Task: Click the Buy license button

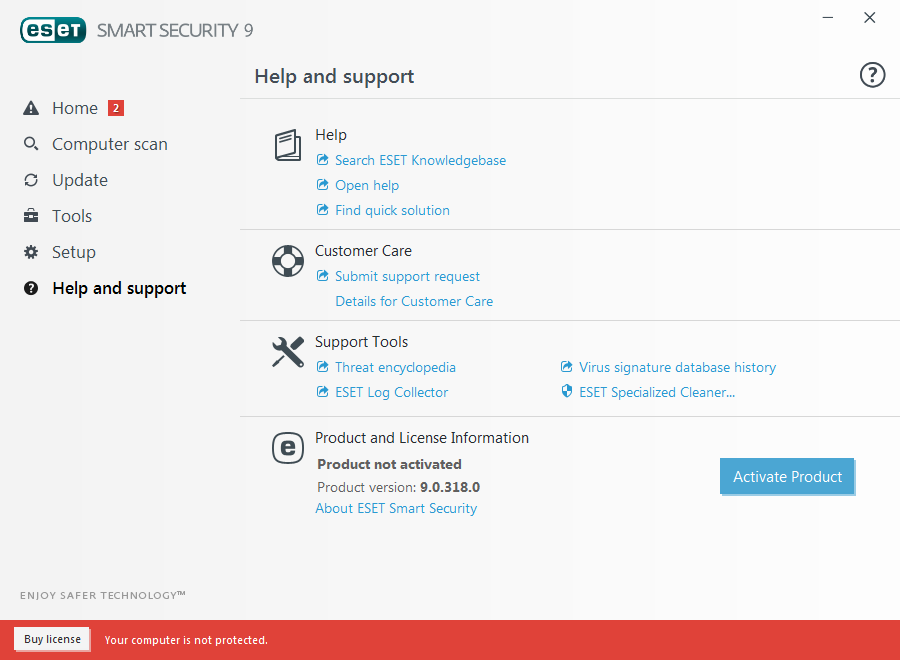Action: (51, 639)
